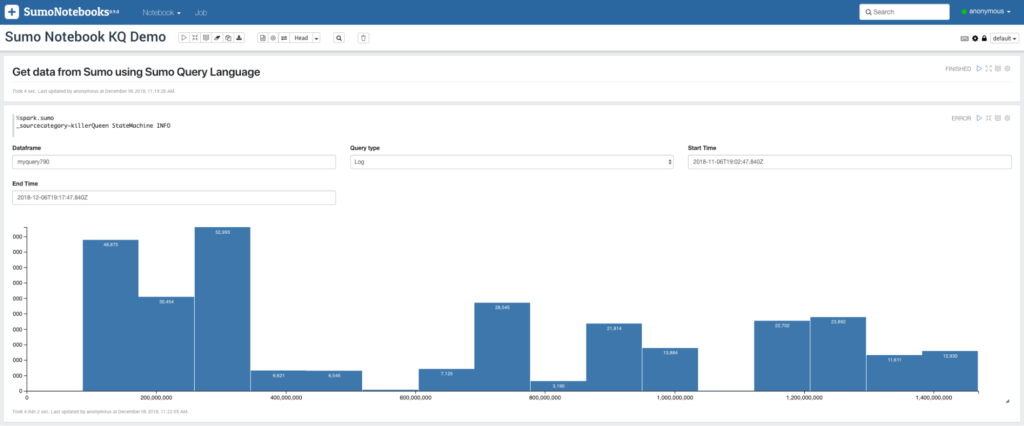Screen dimensions: 1024x426
Task: Toggle code editor visibility in notebook toolbar
Action: [195, 38]
